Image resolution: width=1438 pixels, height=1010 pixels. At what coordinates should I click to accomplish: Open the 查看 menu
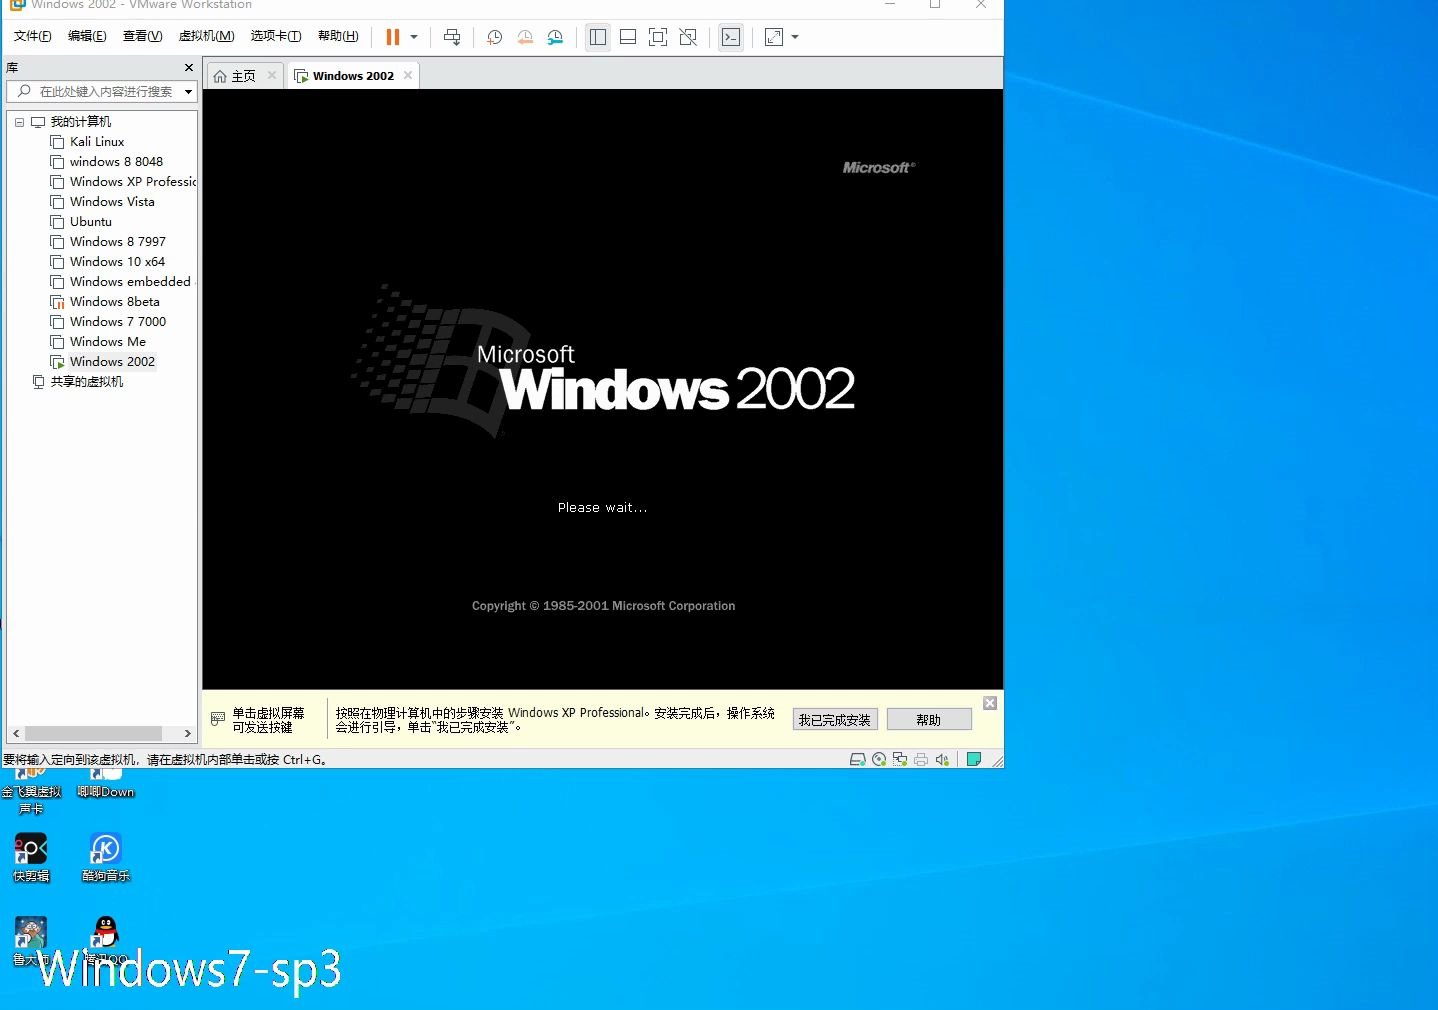pyautogui.click(x=142, y=36)
